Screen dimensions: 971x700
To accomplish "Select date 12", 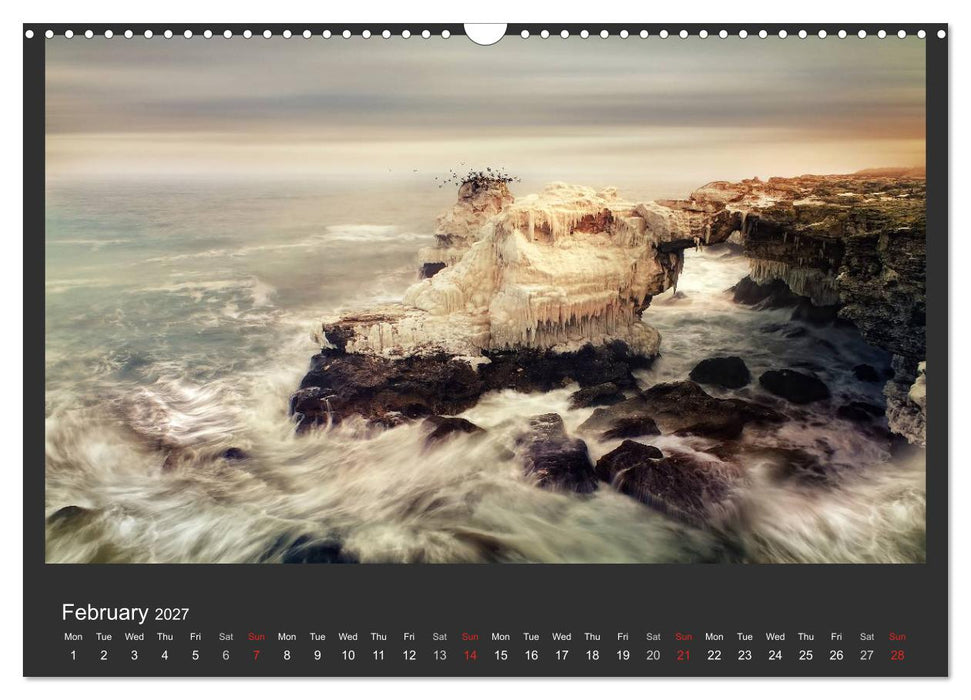I will (x=409, y=655).
